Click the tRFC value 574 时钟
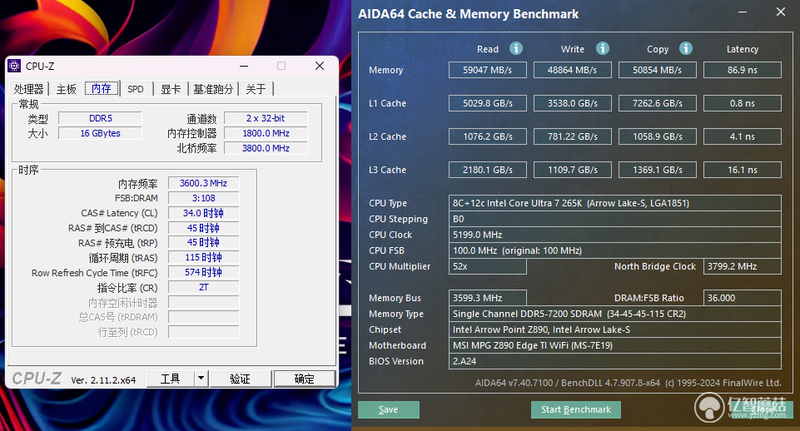 (204, 272)
